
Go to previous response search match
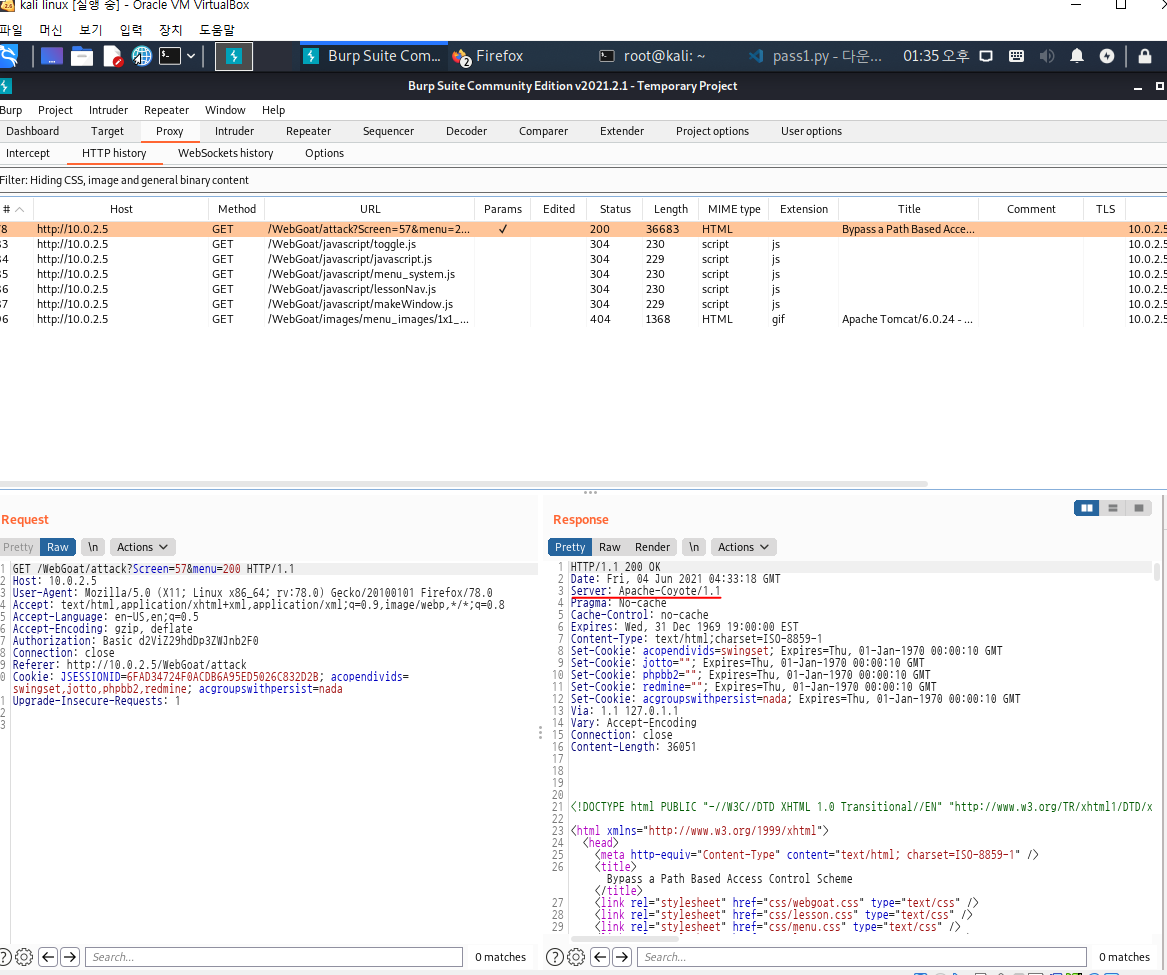(601, 957)
